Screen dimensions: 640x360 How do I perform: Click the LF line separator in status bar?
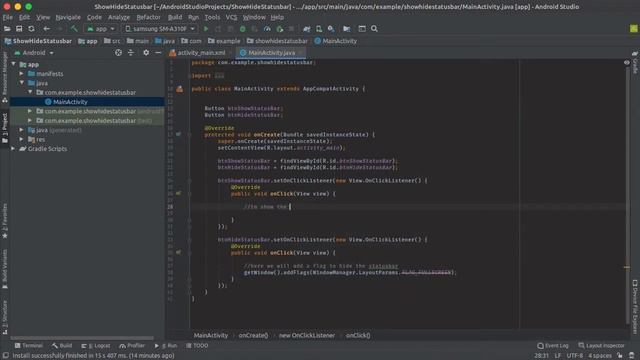pos(558,356)
